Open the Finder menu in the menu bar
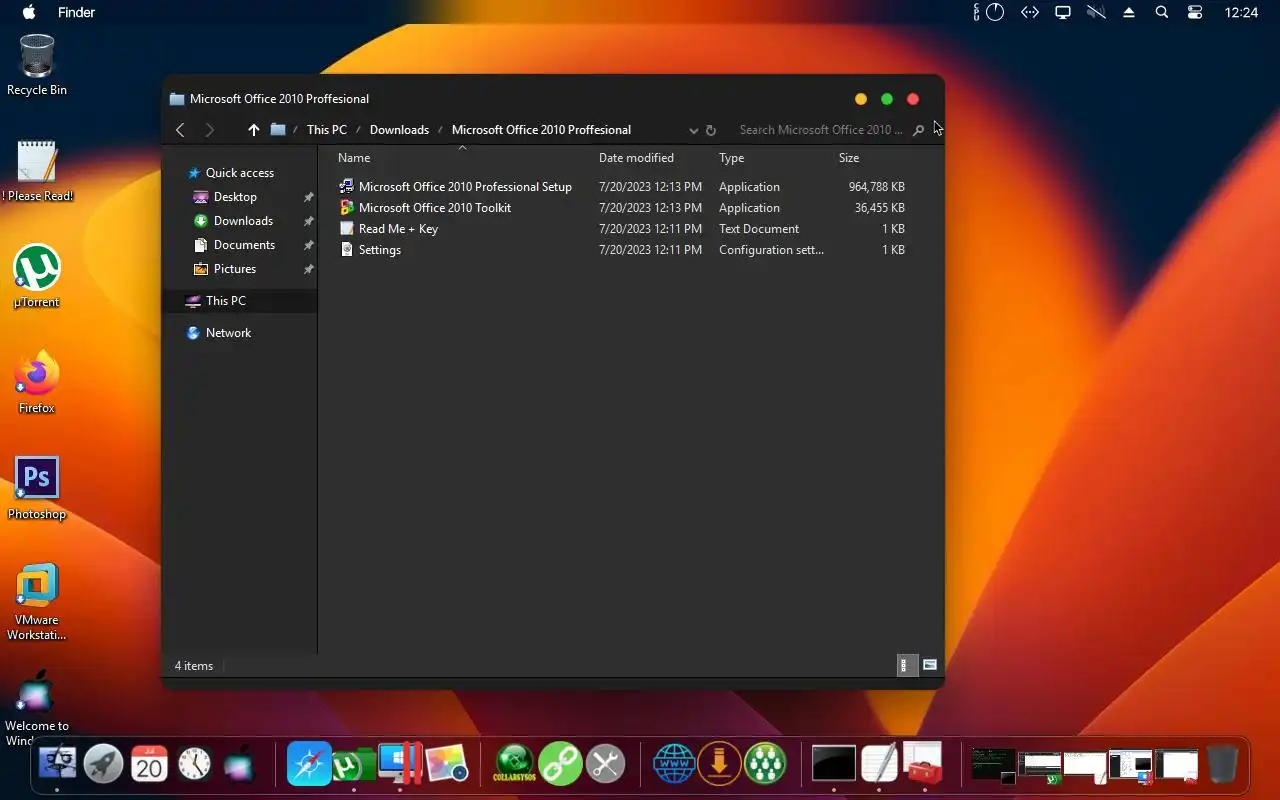The image size is (1280, 800). click(76, 13)
